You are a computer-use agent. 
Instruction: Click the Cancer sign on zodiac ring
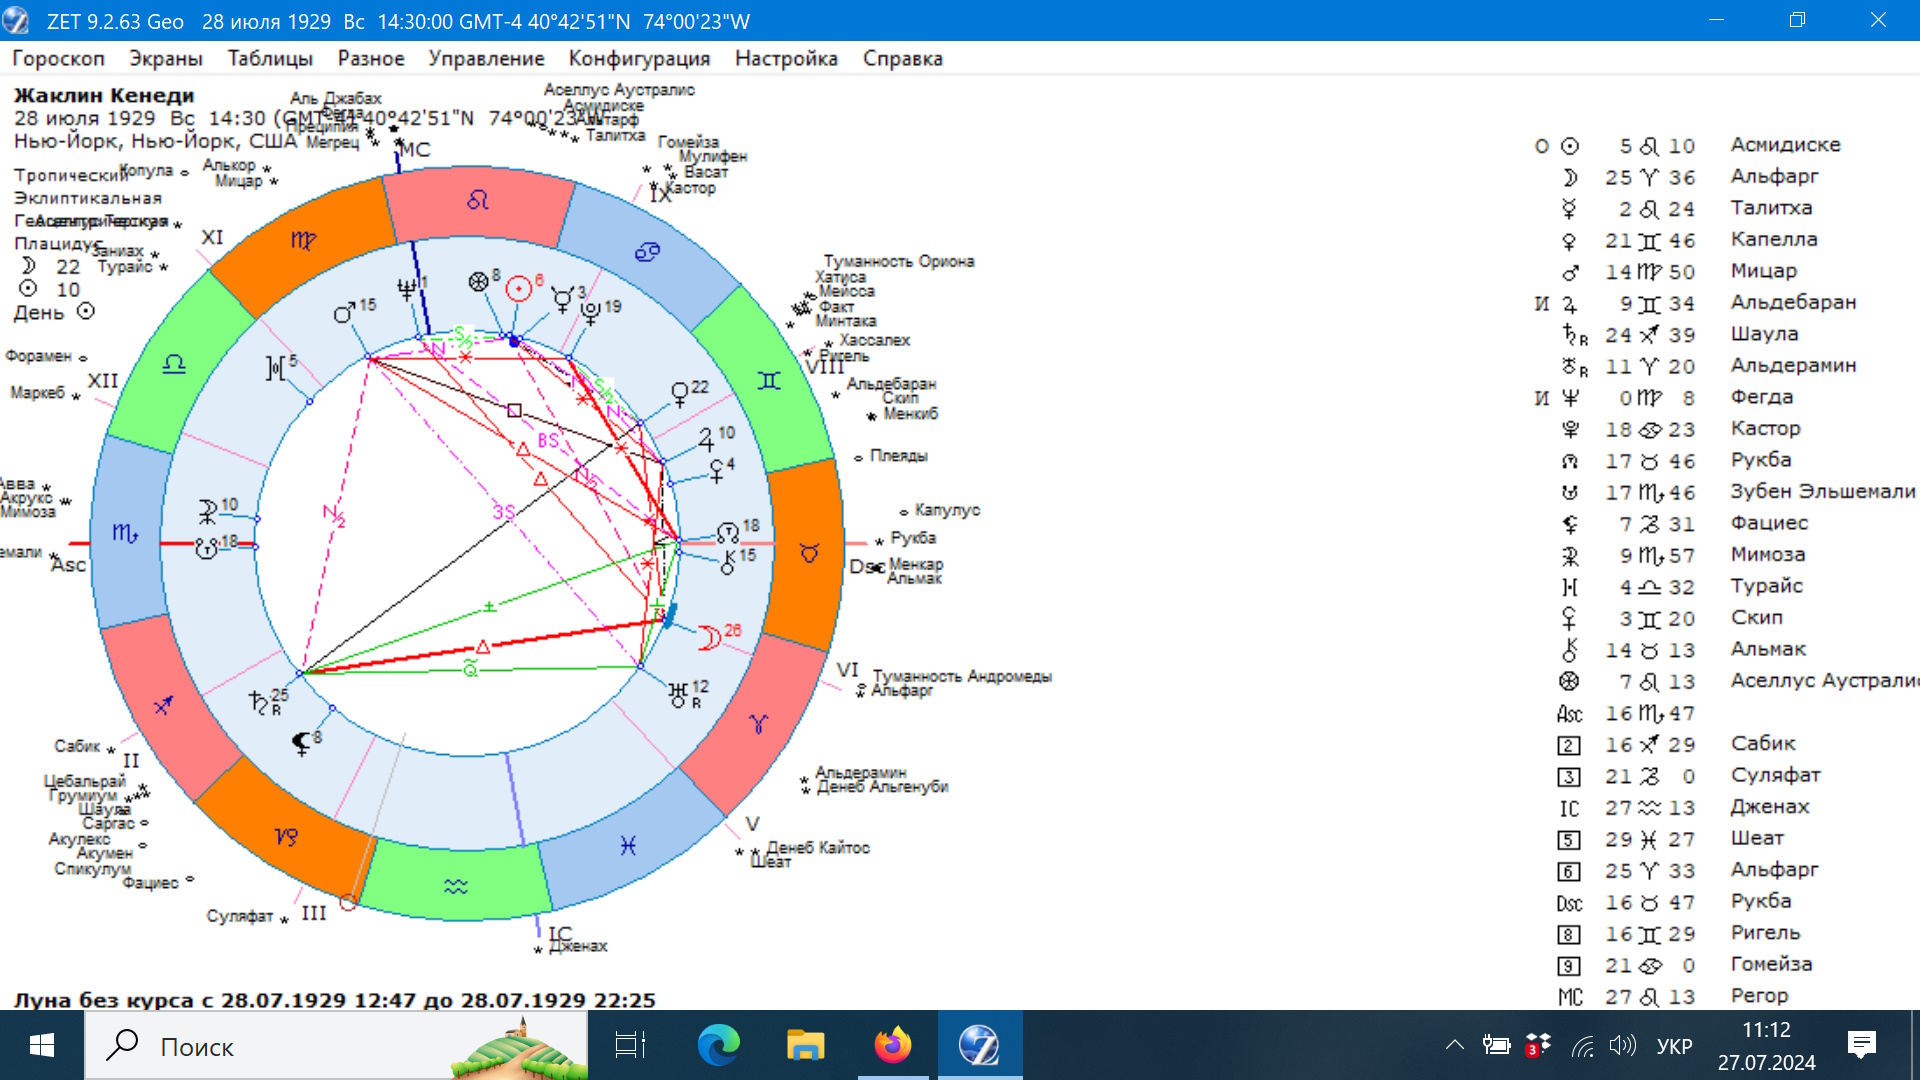pos(647,252)
